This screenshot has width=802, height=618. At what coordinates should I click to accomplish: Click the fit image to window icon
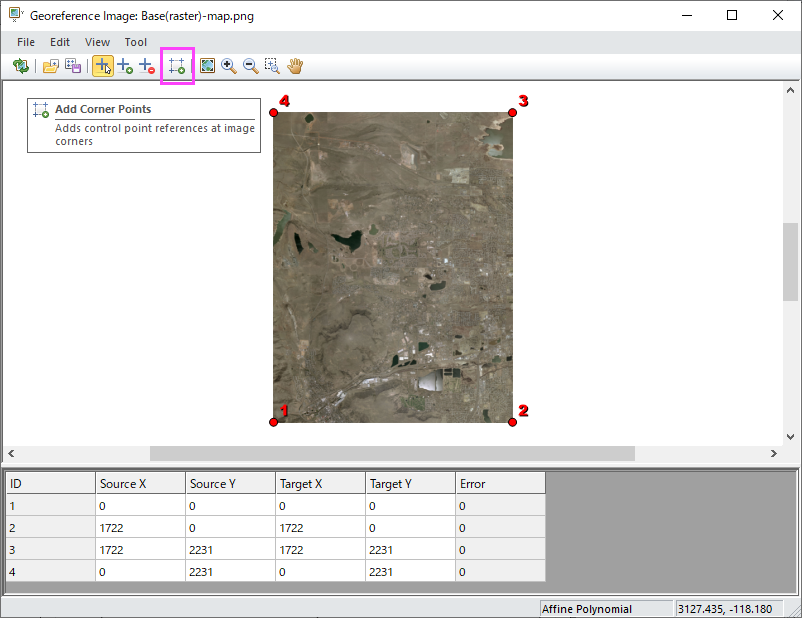207,66
